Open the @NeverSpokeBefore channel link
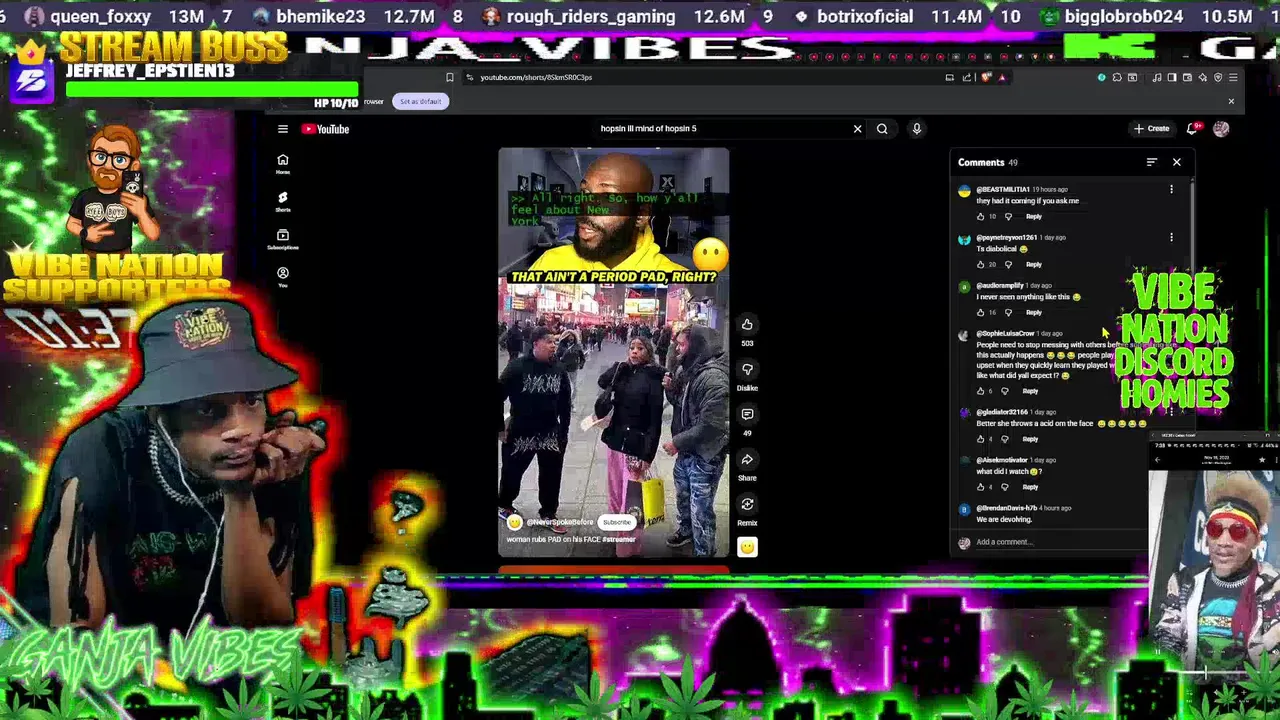1280x720 pixels. pyautogui.click(x=559, y=522)
